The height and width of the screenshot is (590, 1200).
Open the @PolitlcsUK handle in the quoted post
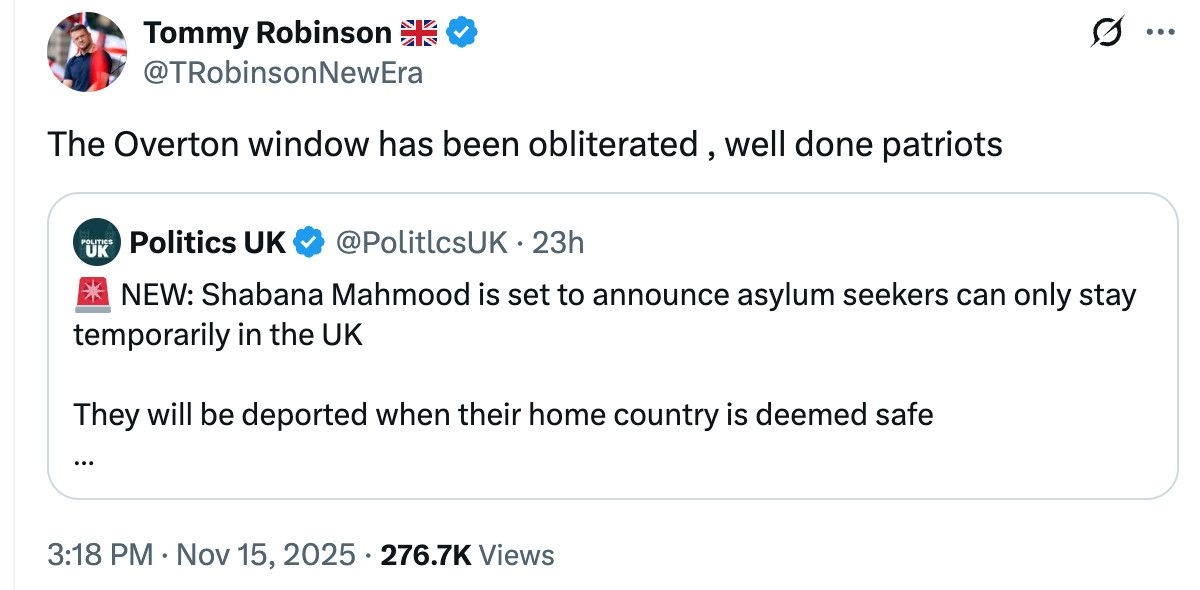(421, 242)
